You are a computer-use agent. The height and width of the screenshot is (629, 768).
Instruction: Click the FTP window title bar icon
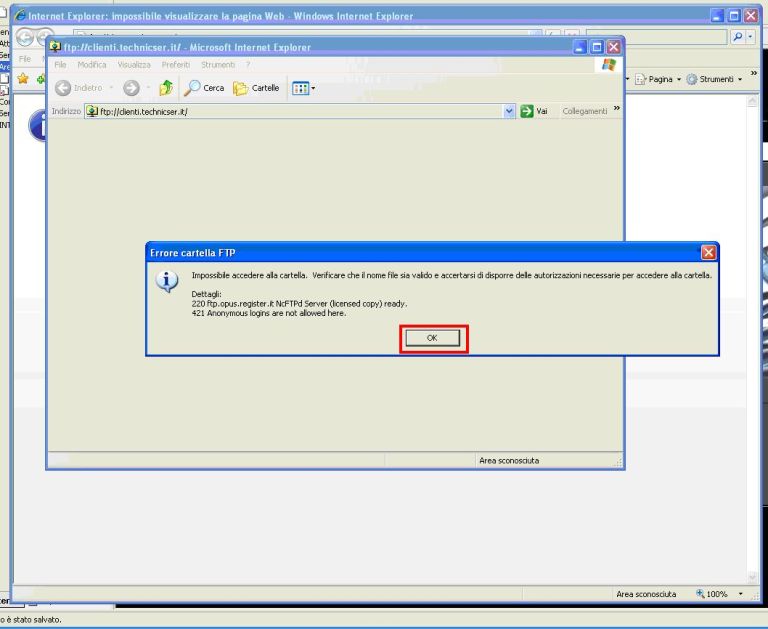(55, 47)
